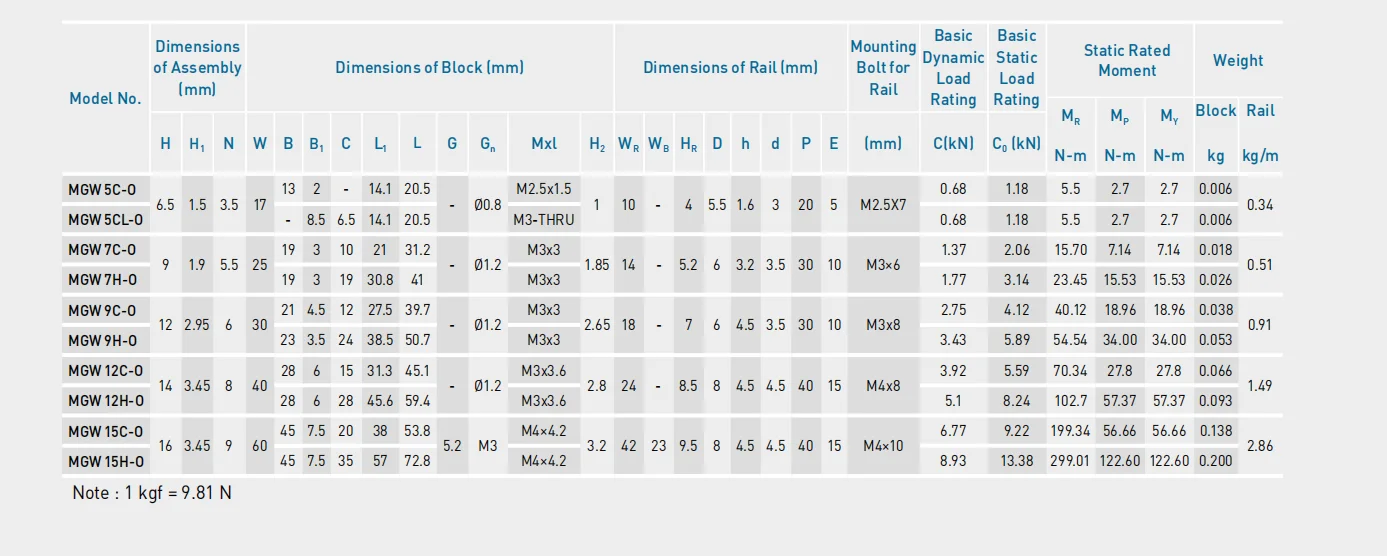Click the Dimensions of Assembly header
1387x556 pixels.
[197, 67]
